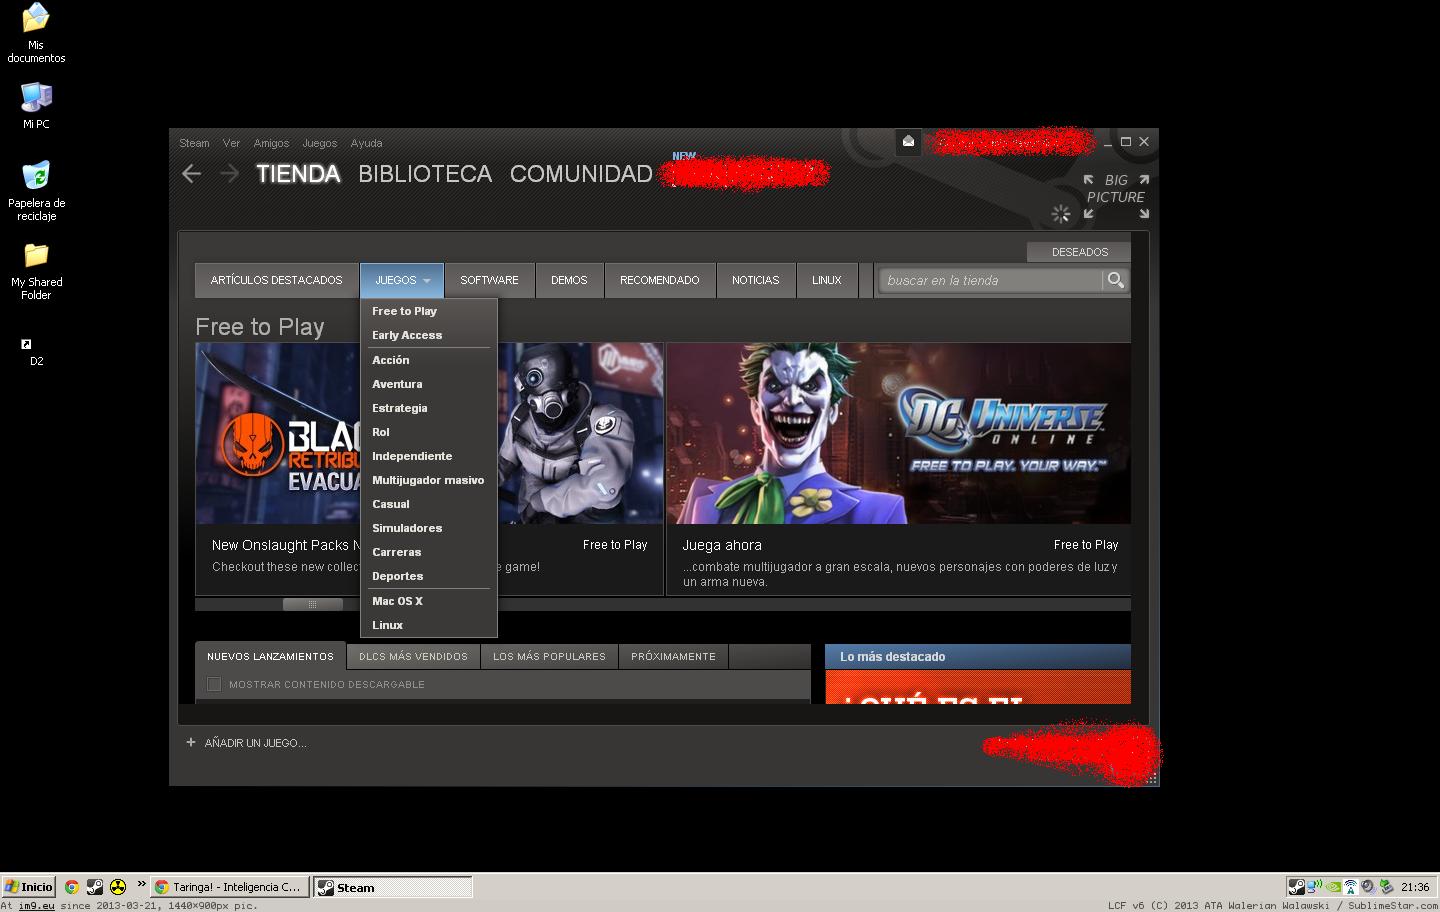Select the My Shared Folder desktop icon
Screen dimensions: 1440x912
point(36,271)
